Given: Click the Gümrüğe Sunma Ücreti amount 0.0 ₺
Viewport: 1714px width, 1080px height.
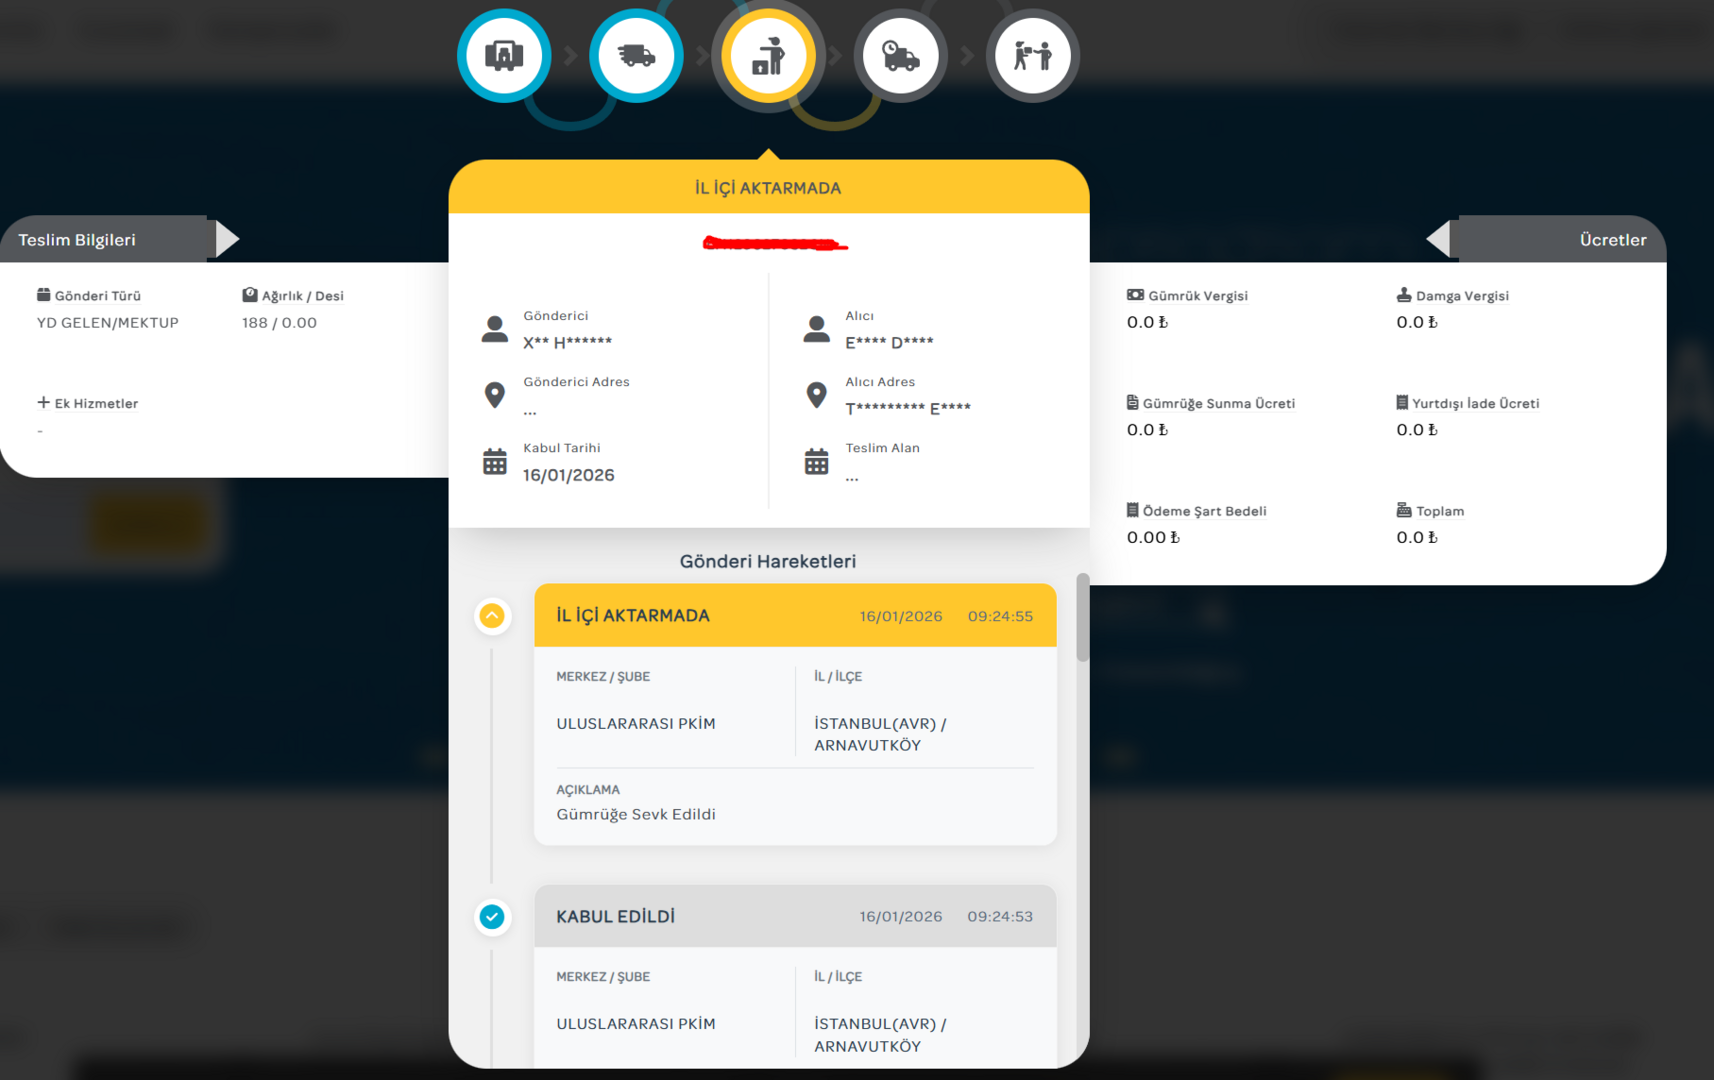Looking at the screenshot, I should (1147, 430).
